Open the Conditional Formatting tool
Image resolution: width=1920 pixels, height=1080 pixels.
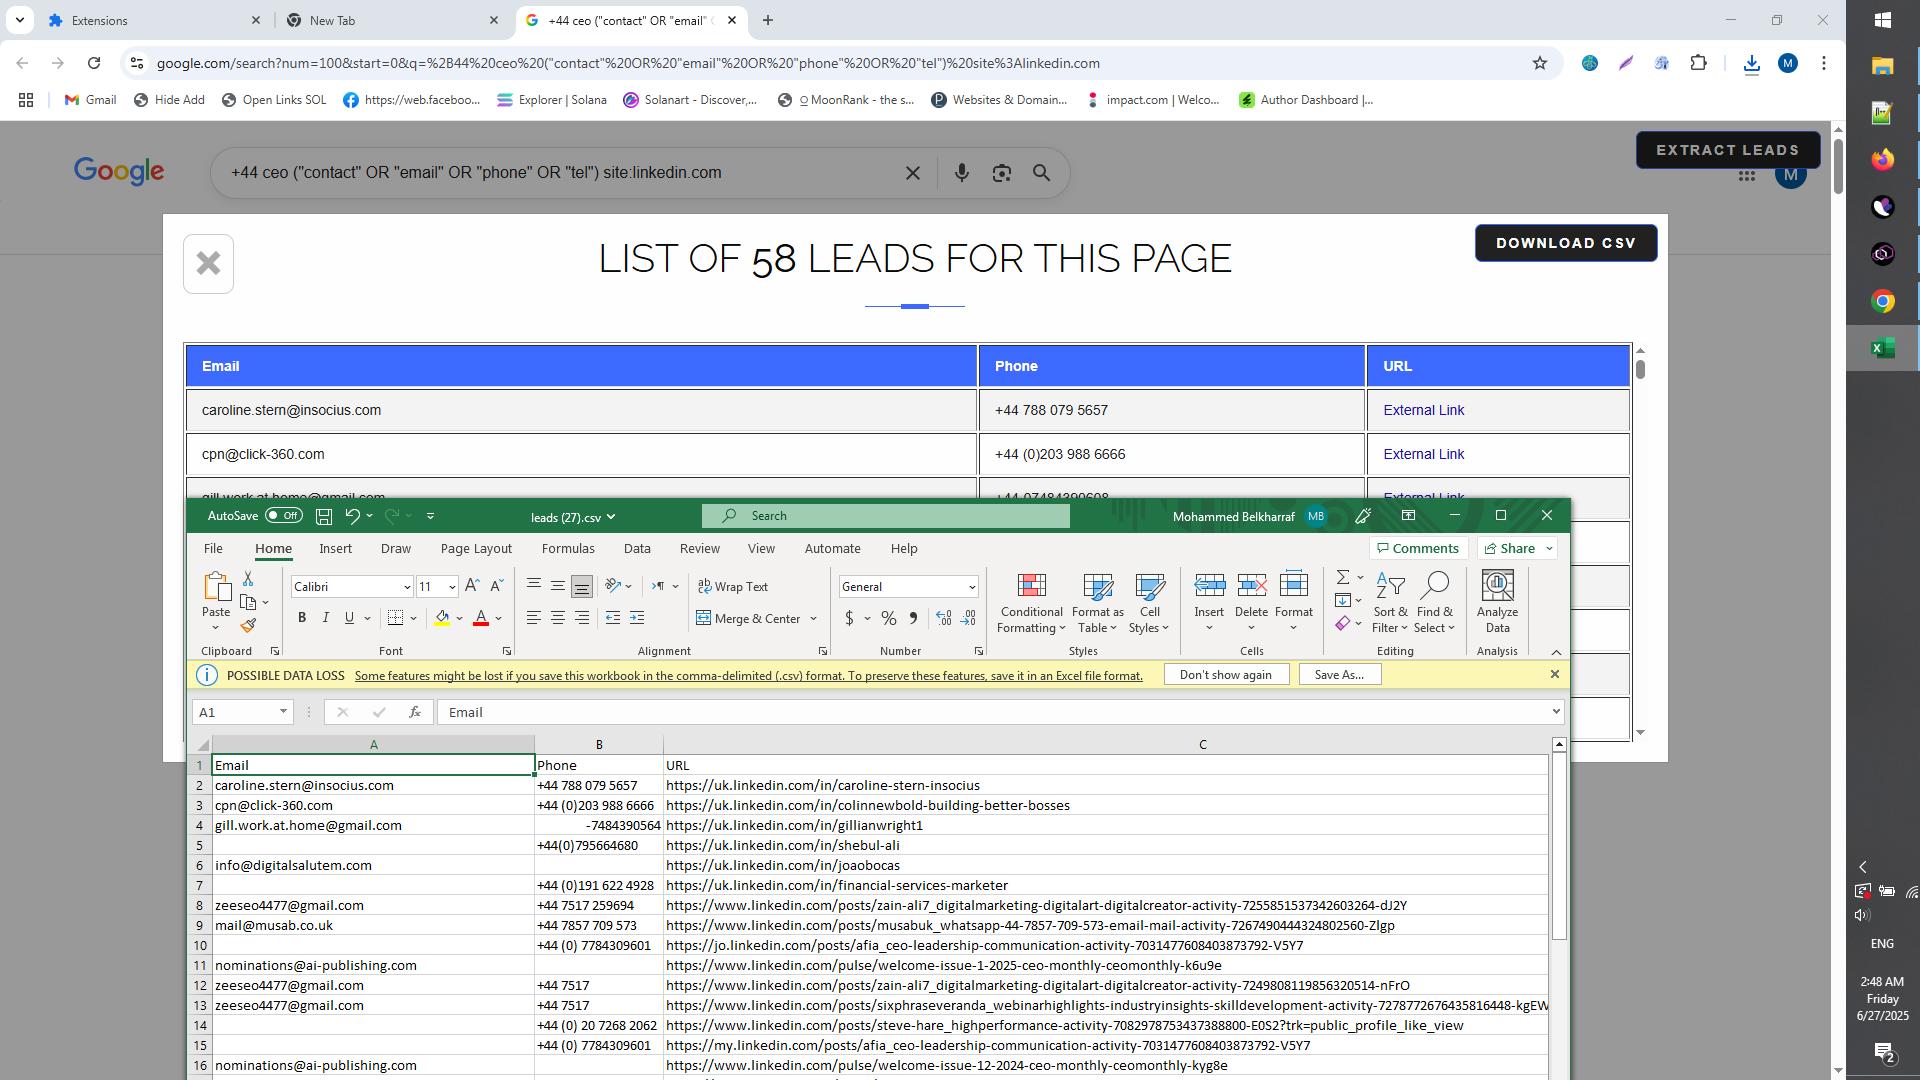(1030, 600)
